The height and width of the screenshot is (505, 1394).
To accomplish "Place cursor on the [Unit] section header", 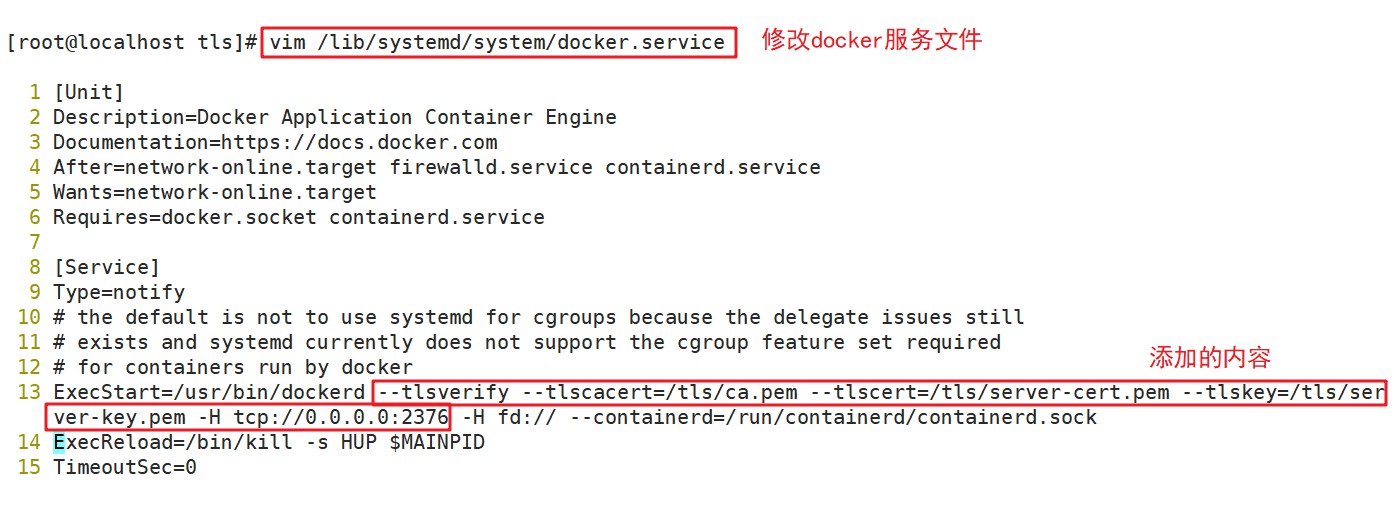I will (88, 92).
